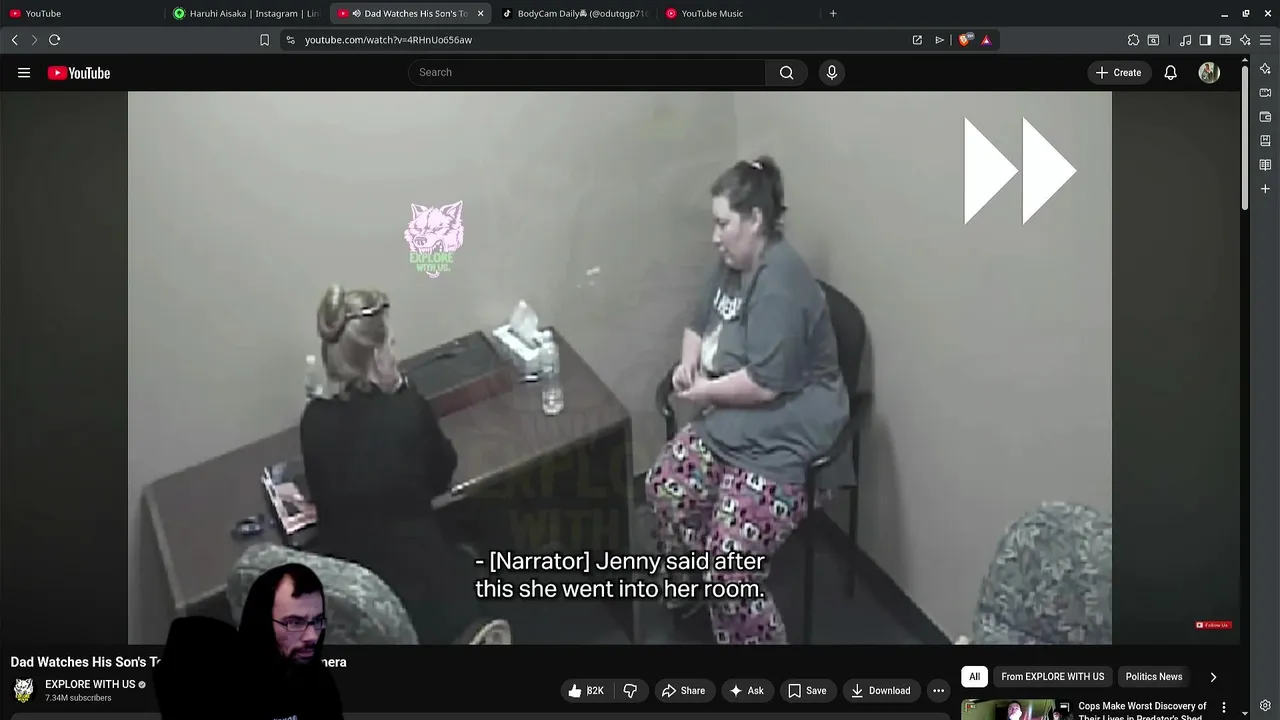Go to YouTube home via logo
This screenshot has width=1280, height=720.
(x=79, y=73)
